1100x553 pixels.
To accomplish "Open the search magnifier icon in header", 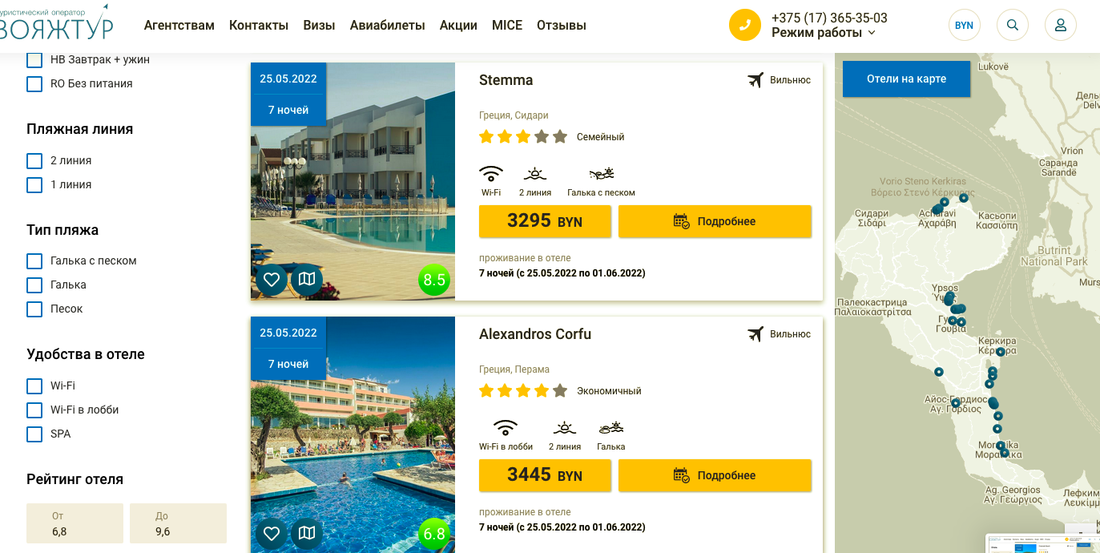I will [x=1012, y=25].
